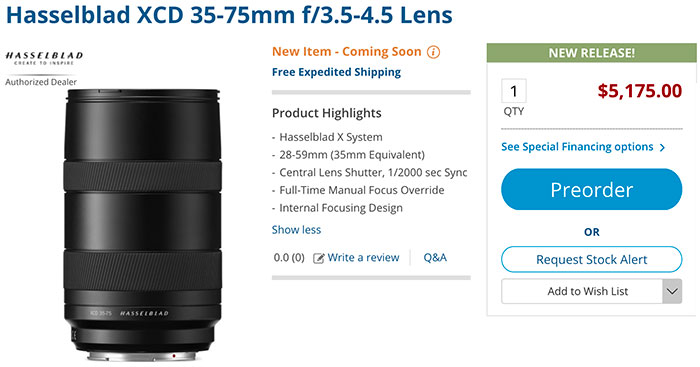Open the Add to Wish List dropdown arrow
Viewport: 700px width, 367px height.
click(672, 292)
